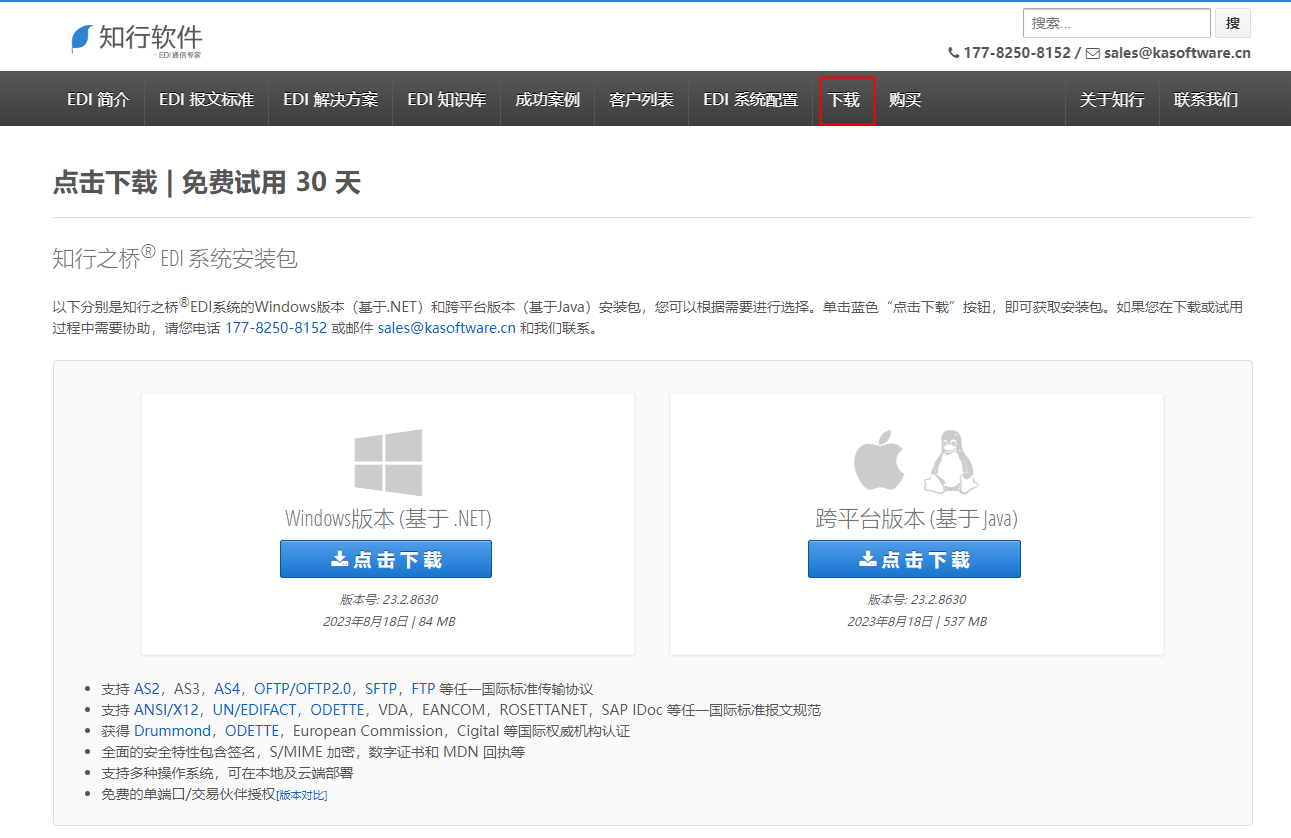
Task: Open the EDI 解决方案 menu
Action: coord(330,99)
